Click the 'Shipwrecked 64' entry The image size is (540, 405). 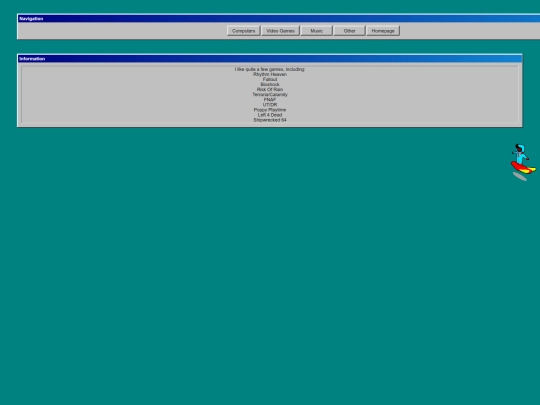click(270, 120)
